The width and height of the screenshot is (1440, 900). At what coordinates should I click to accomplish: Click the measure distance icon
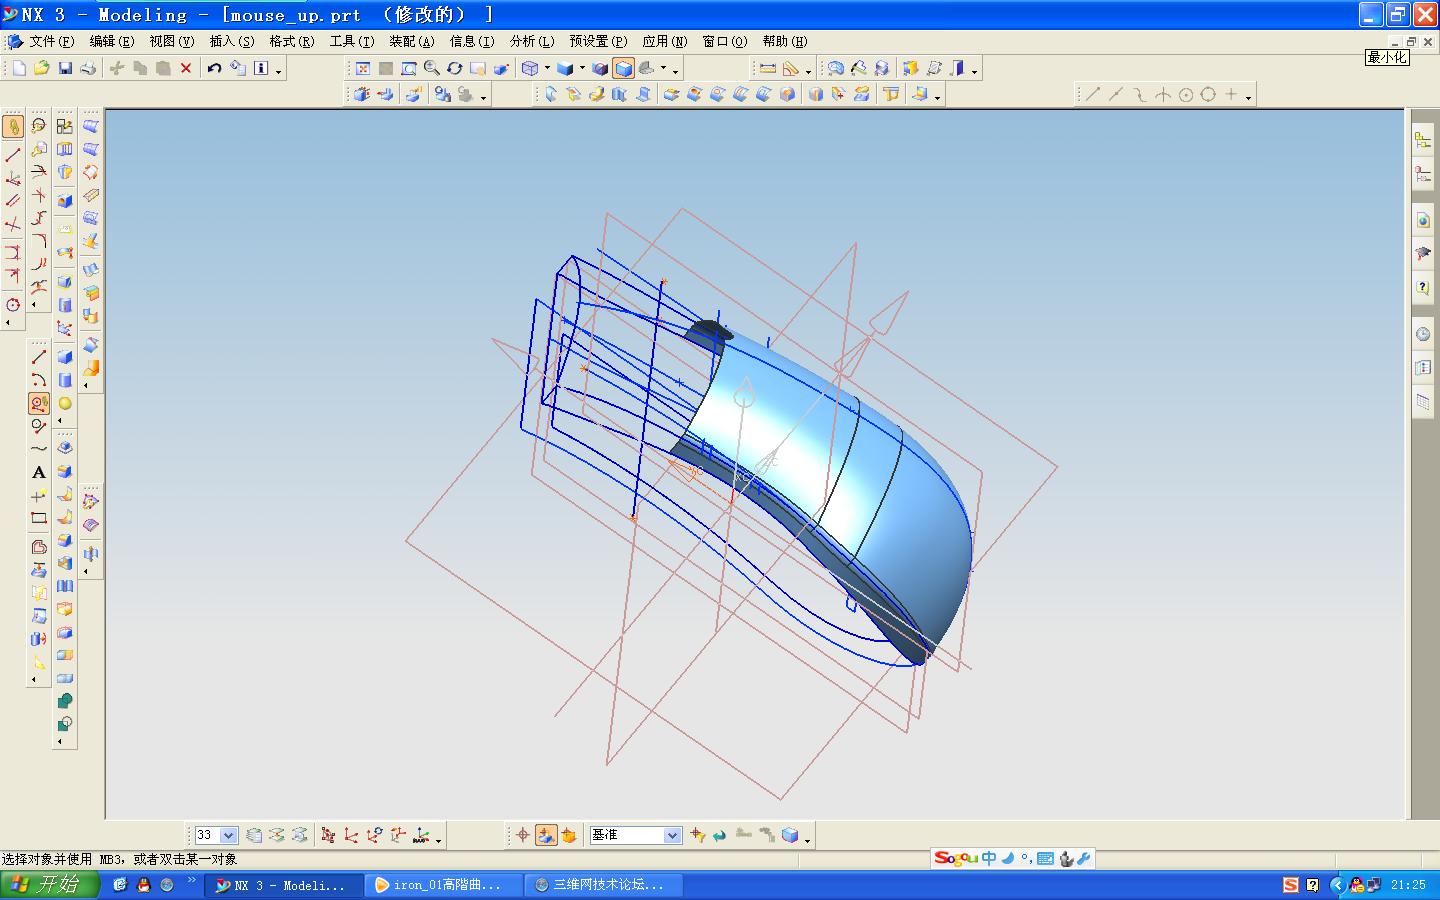click(768, 68)
